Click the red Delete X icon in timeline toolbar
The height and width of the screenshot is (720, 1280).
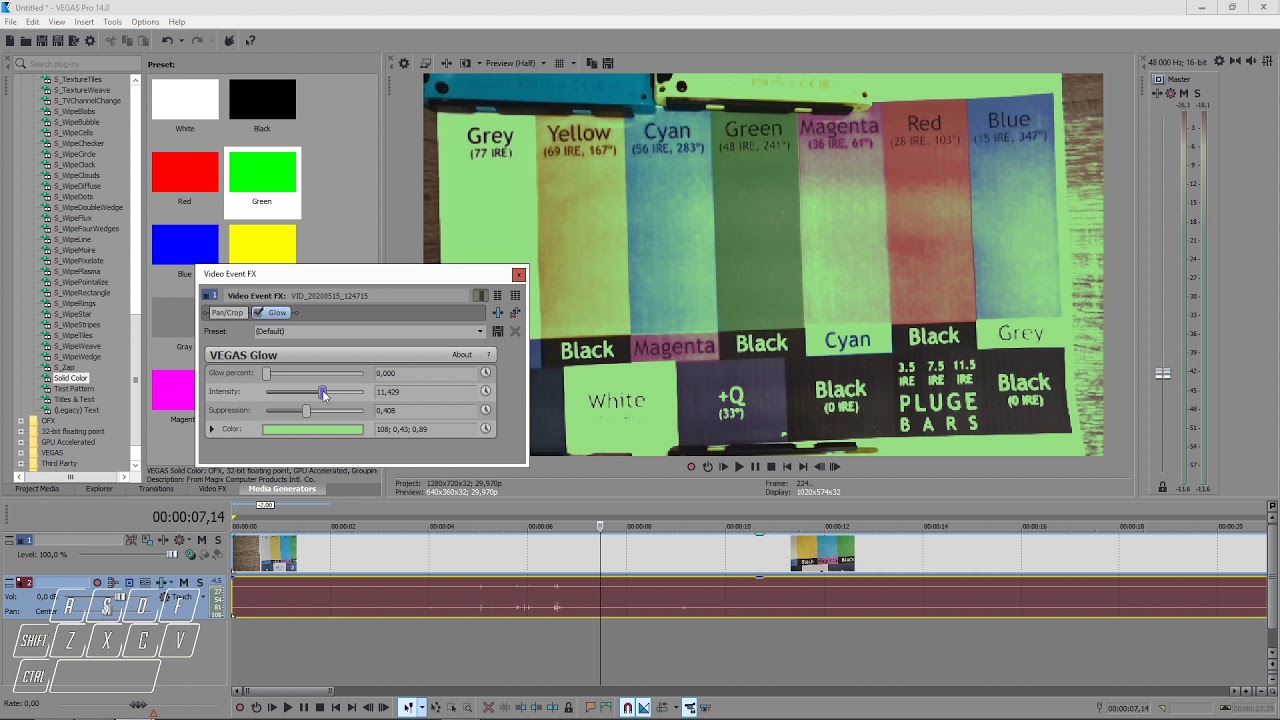[x=488, y=708]
